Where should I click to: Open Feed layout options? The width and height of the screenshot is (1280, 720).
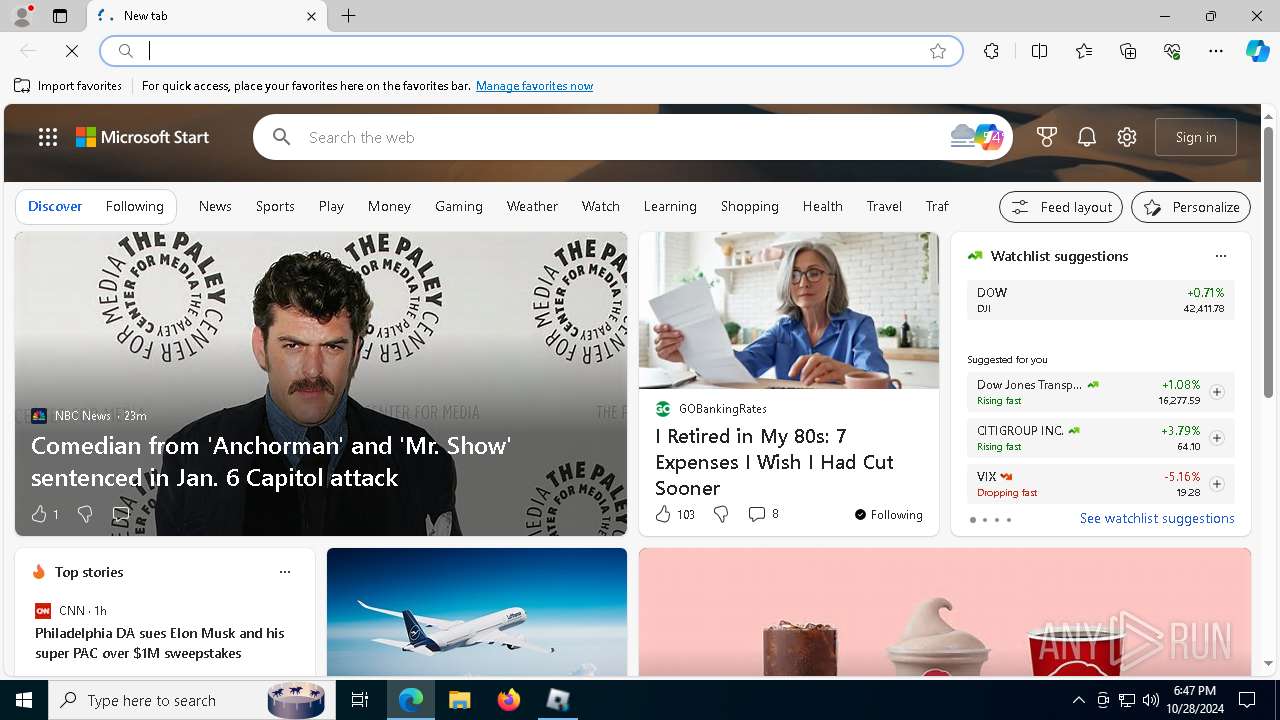pyautogui.click(x=1061, y=207)
